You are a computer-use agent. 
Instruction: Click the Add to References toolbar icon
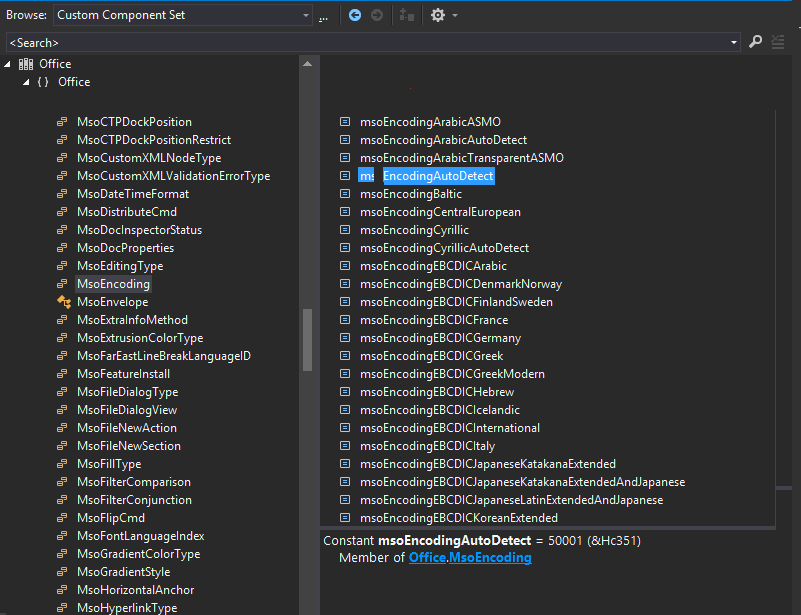(407, 15)
